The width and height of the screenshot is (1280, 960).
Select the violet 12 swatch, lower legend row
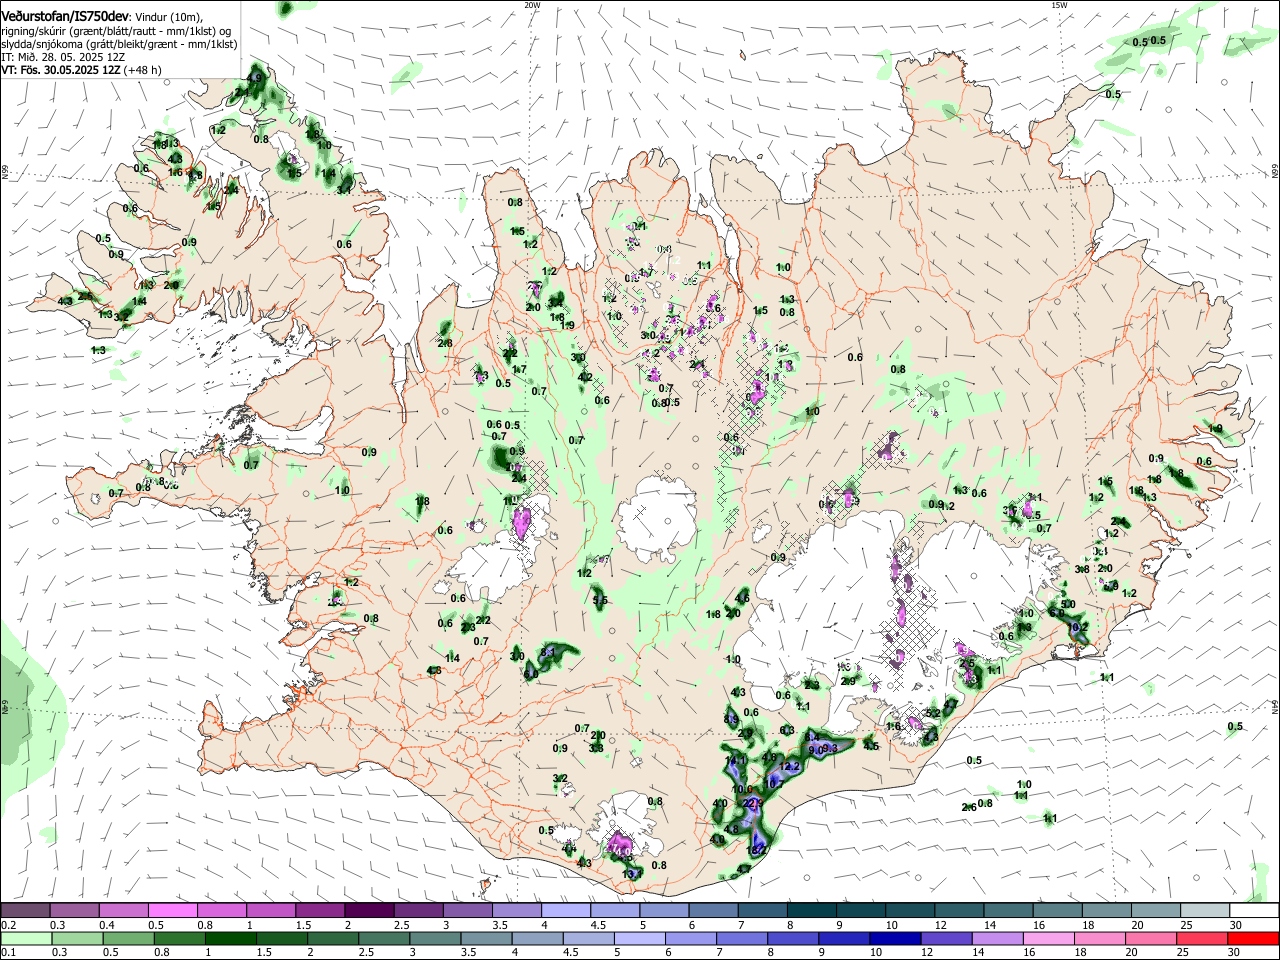pos(946,939)
